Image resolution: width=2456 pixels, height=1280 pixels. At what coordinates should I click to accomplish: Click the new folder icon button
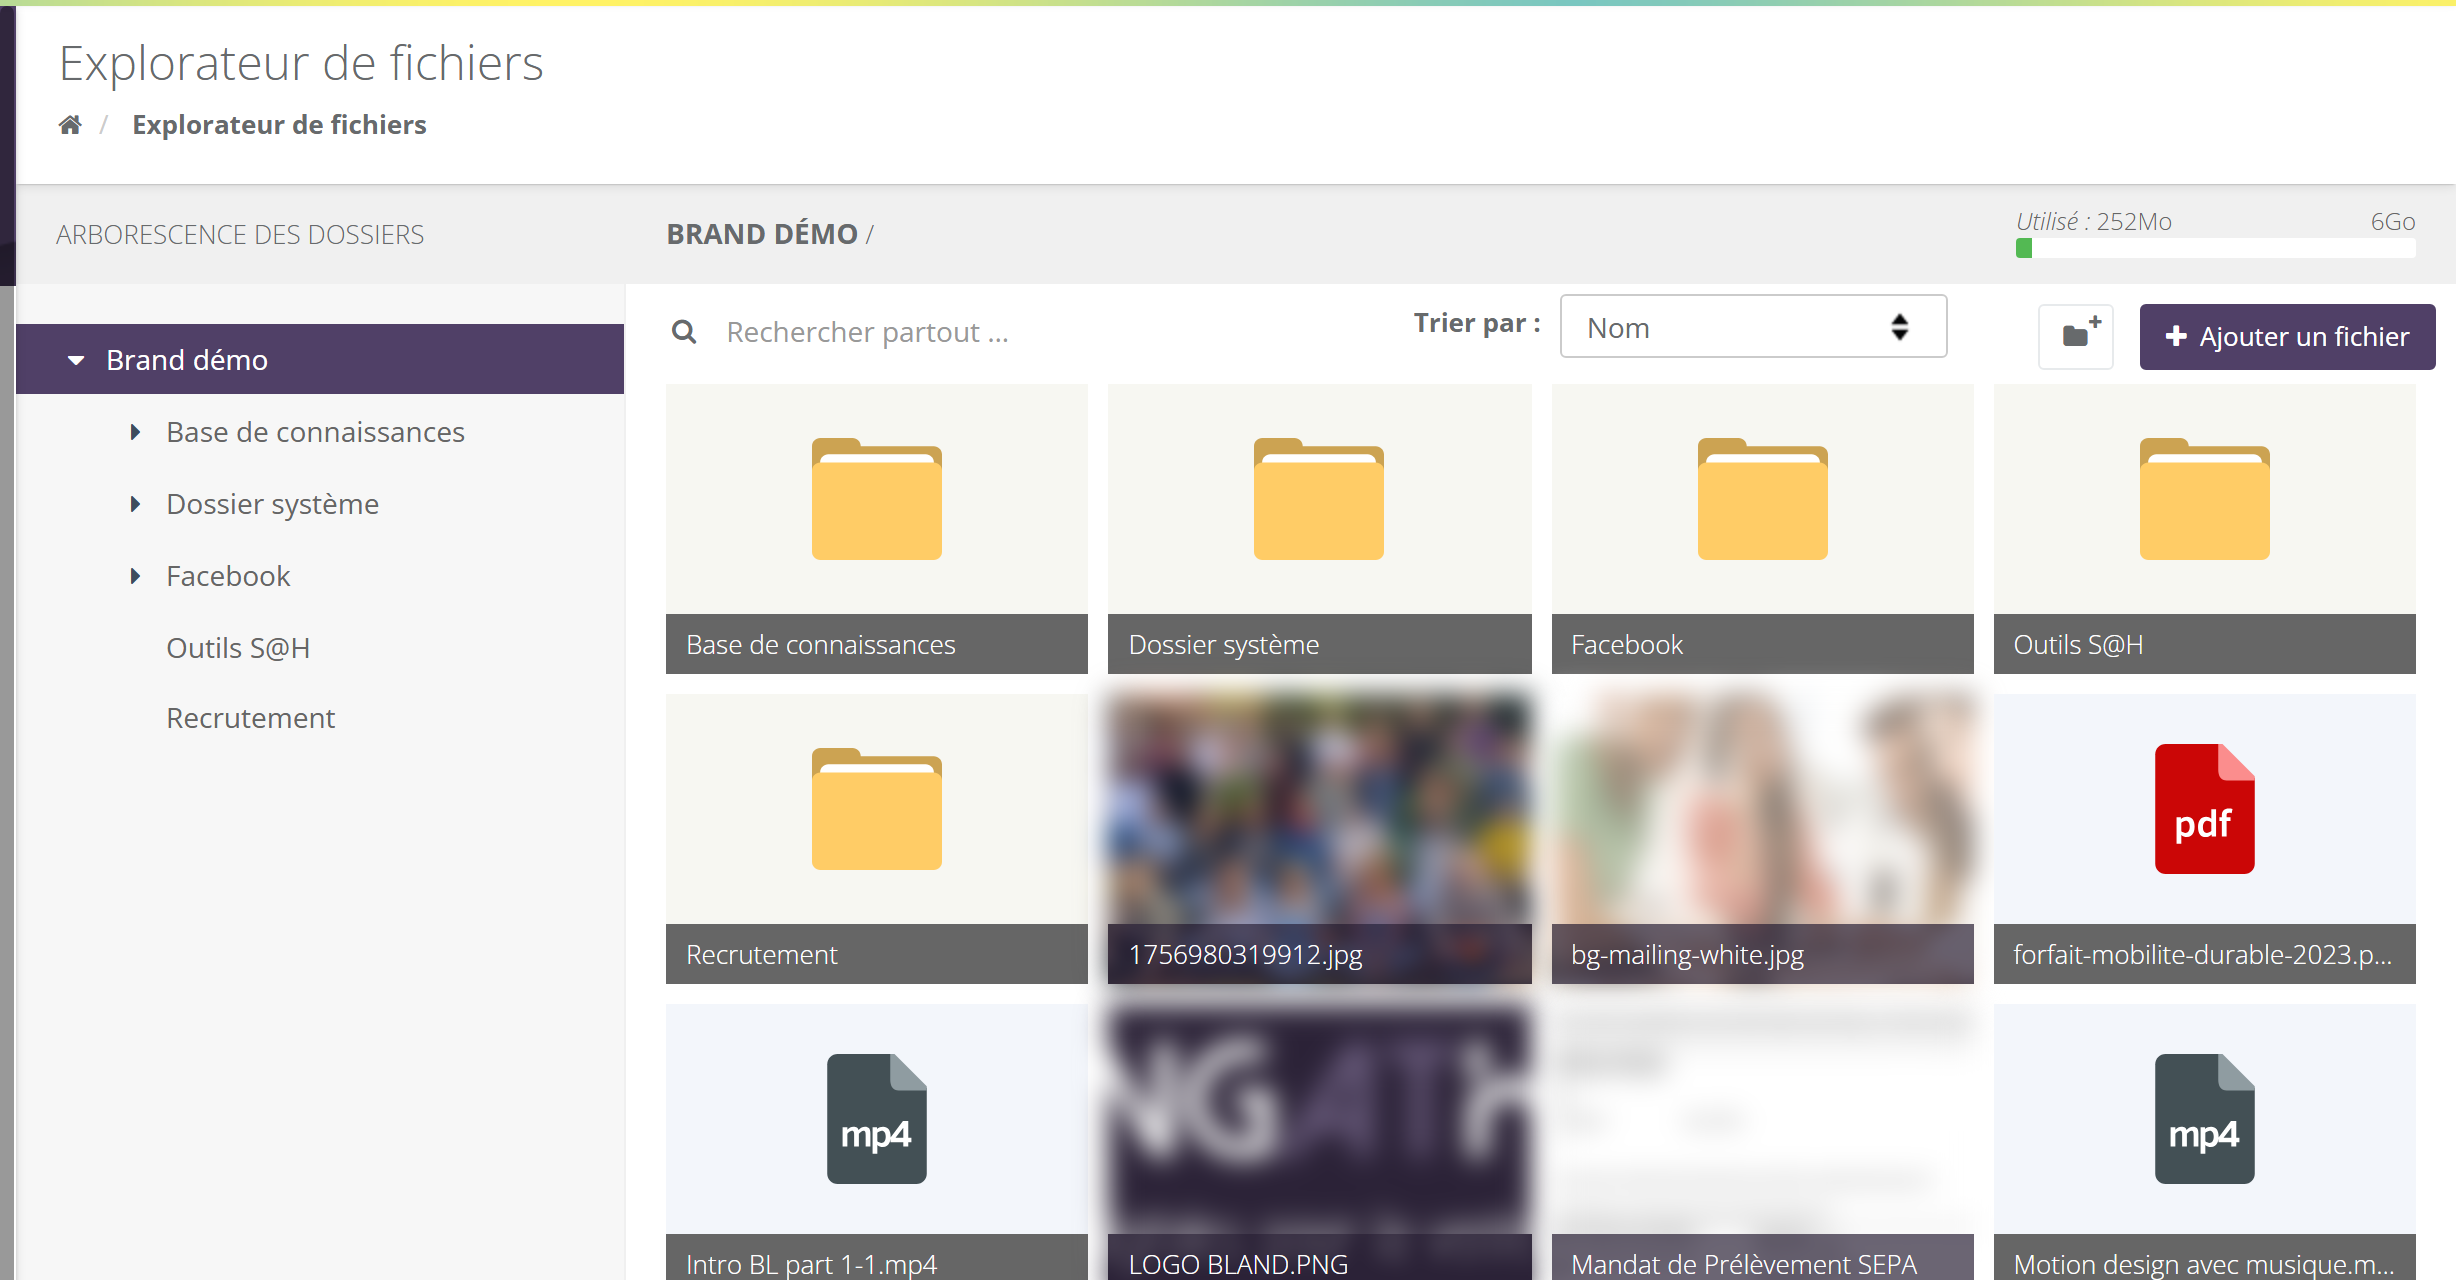(2076, 336)
